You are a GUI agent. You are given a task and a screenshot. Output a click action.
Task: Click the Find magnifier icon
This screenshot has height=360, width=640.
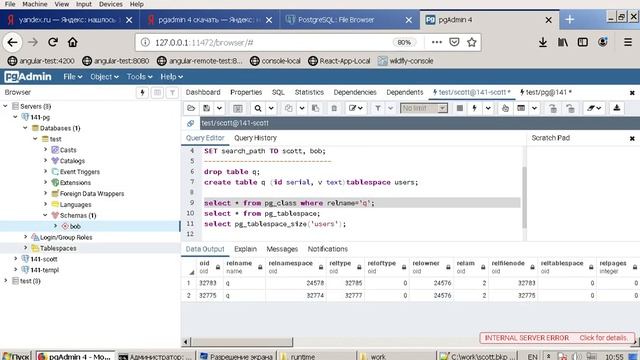(x=258, y=108)
